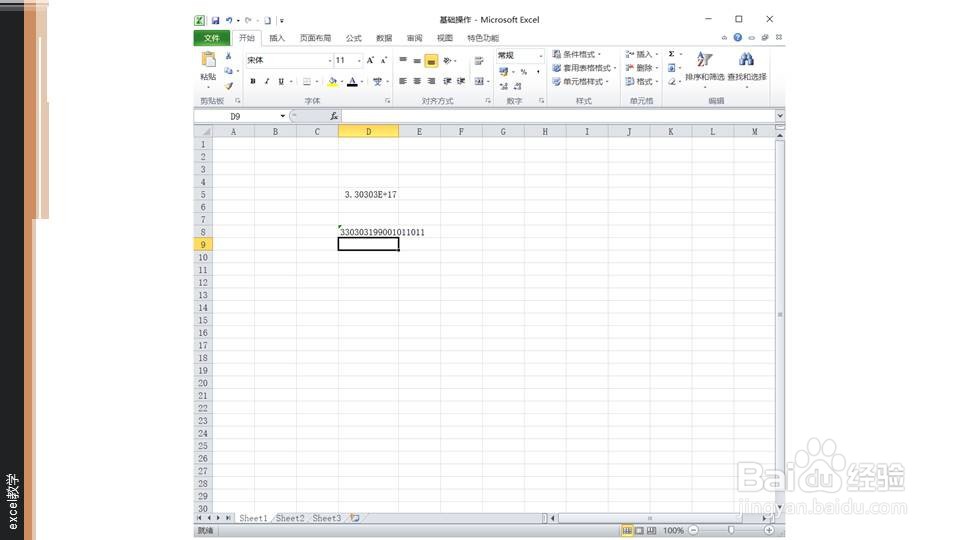Click the Copy icon in clipboard group
Image resolution: width=960 pixels, height=540 pixels.
[228, 71]
